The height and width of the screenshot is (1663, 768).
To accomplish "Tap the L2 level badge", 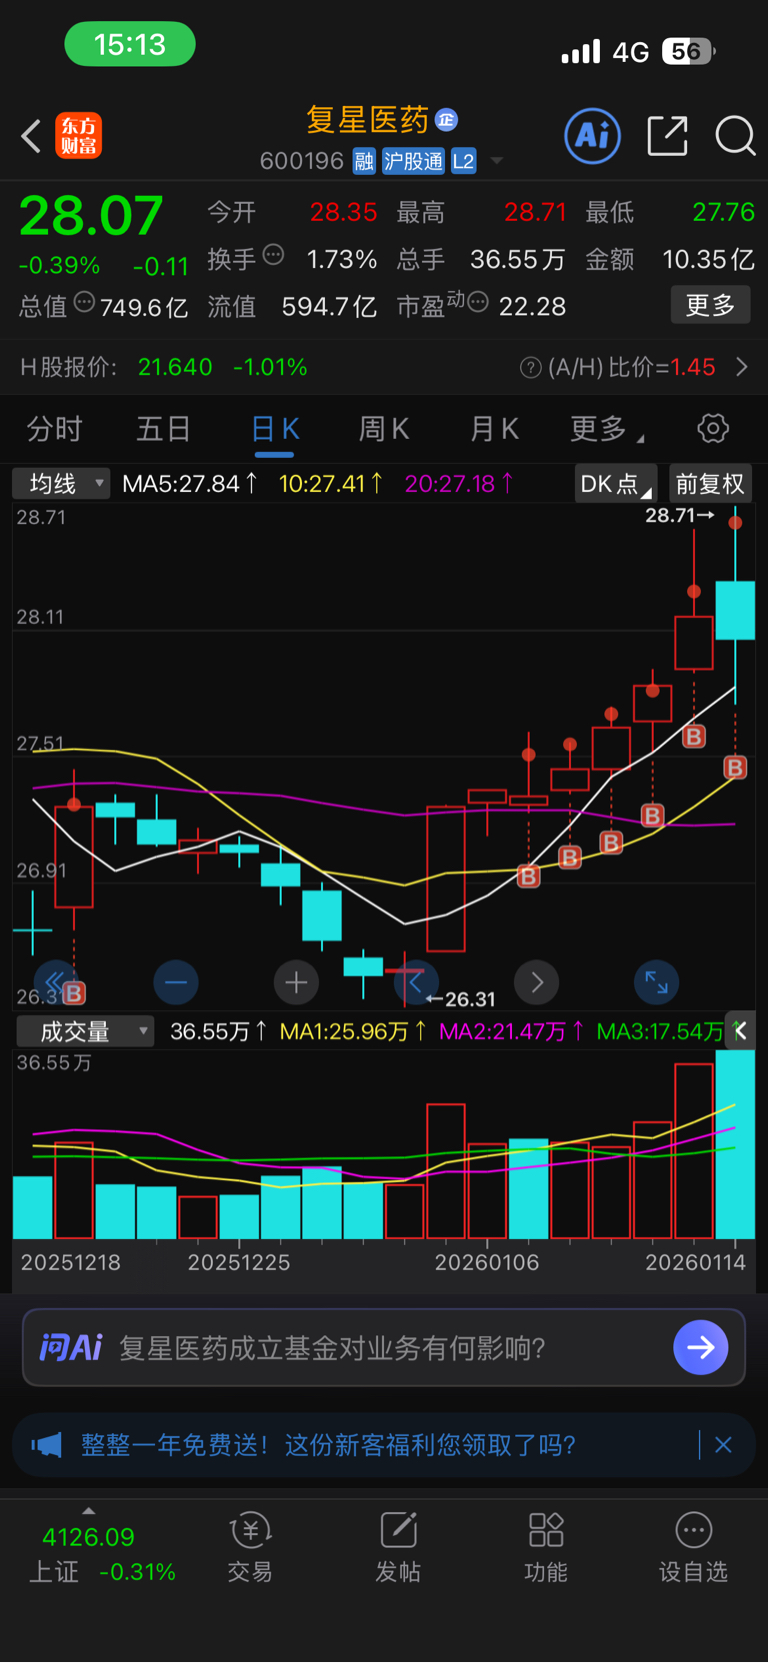I will click(464, 161).
